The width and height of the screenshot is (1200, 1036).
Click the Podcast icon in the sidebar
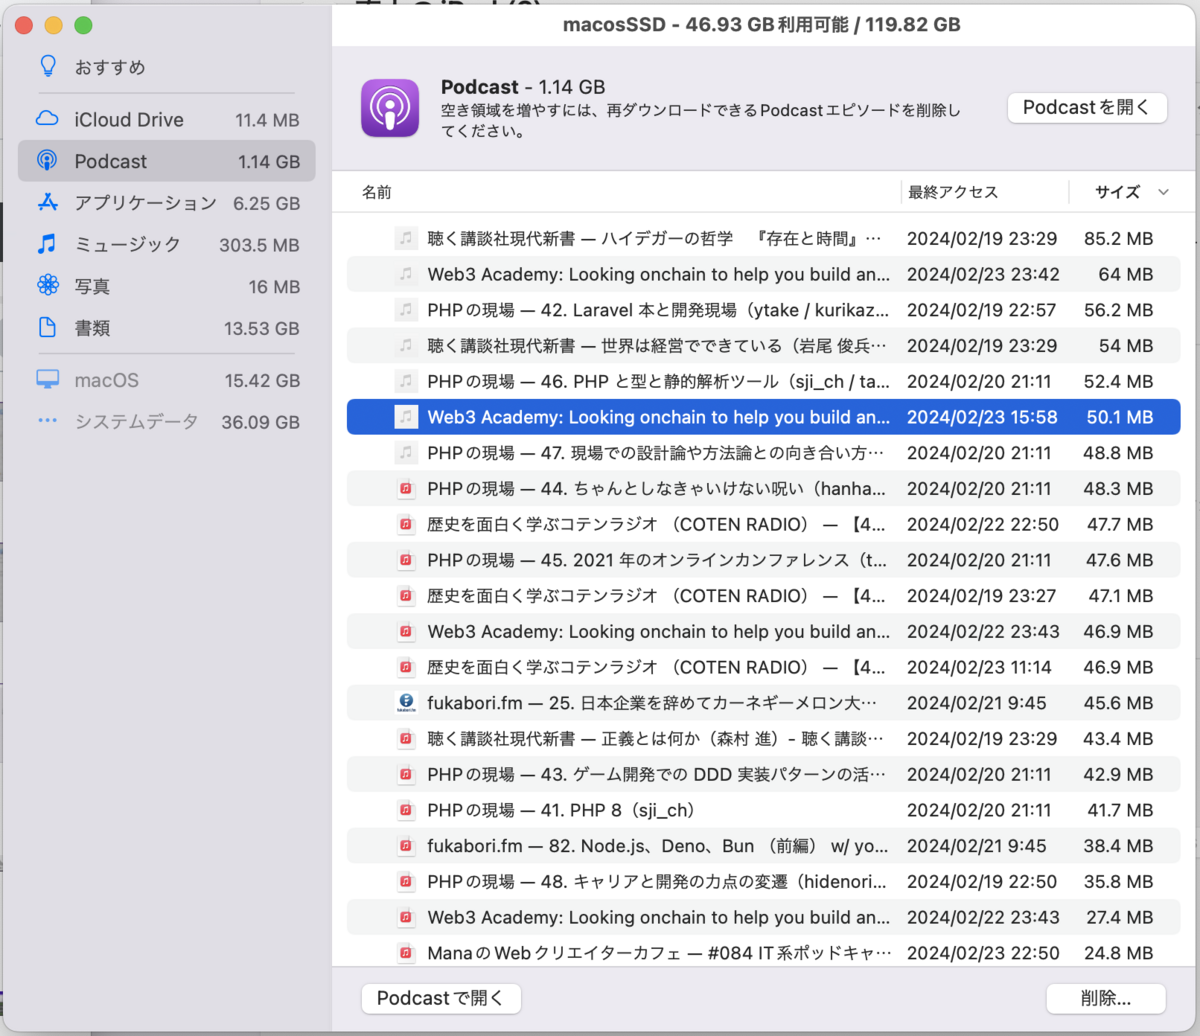coord(47,161)
